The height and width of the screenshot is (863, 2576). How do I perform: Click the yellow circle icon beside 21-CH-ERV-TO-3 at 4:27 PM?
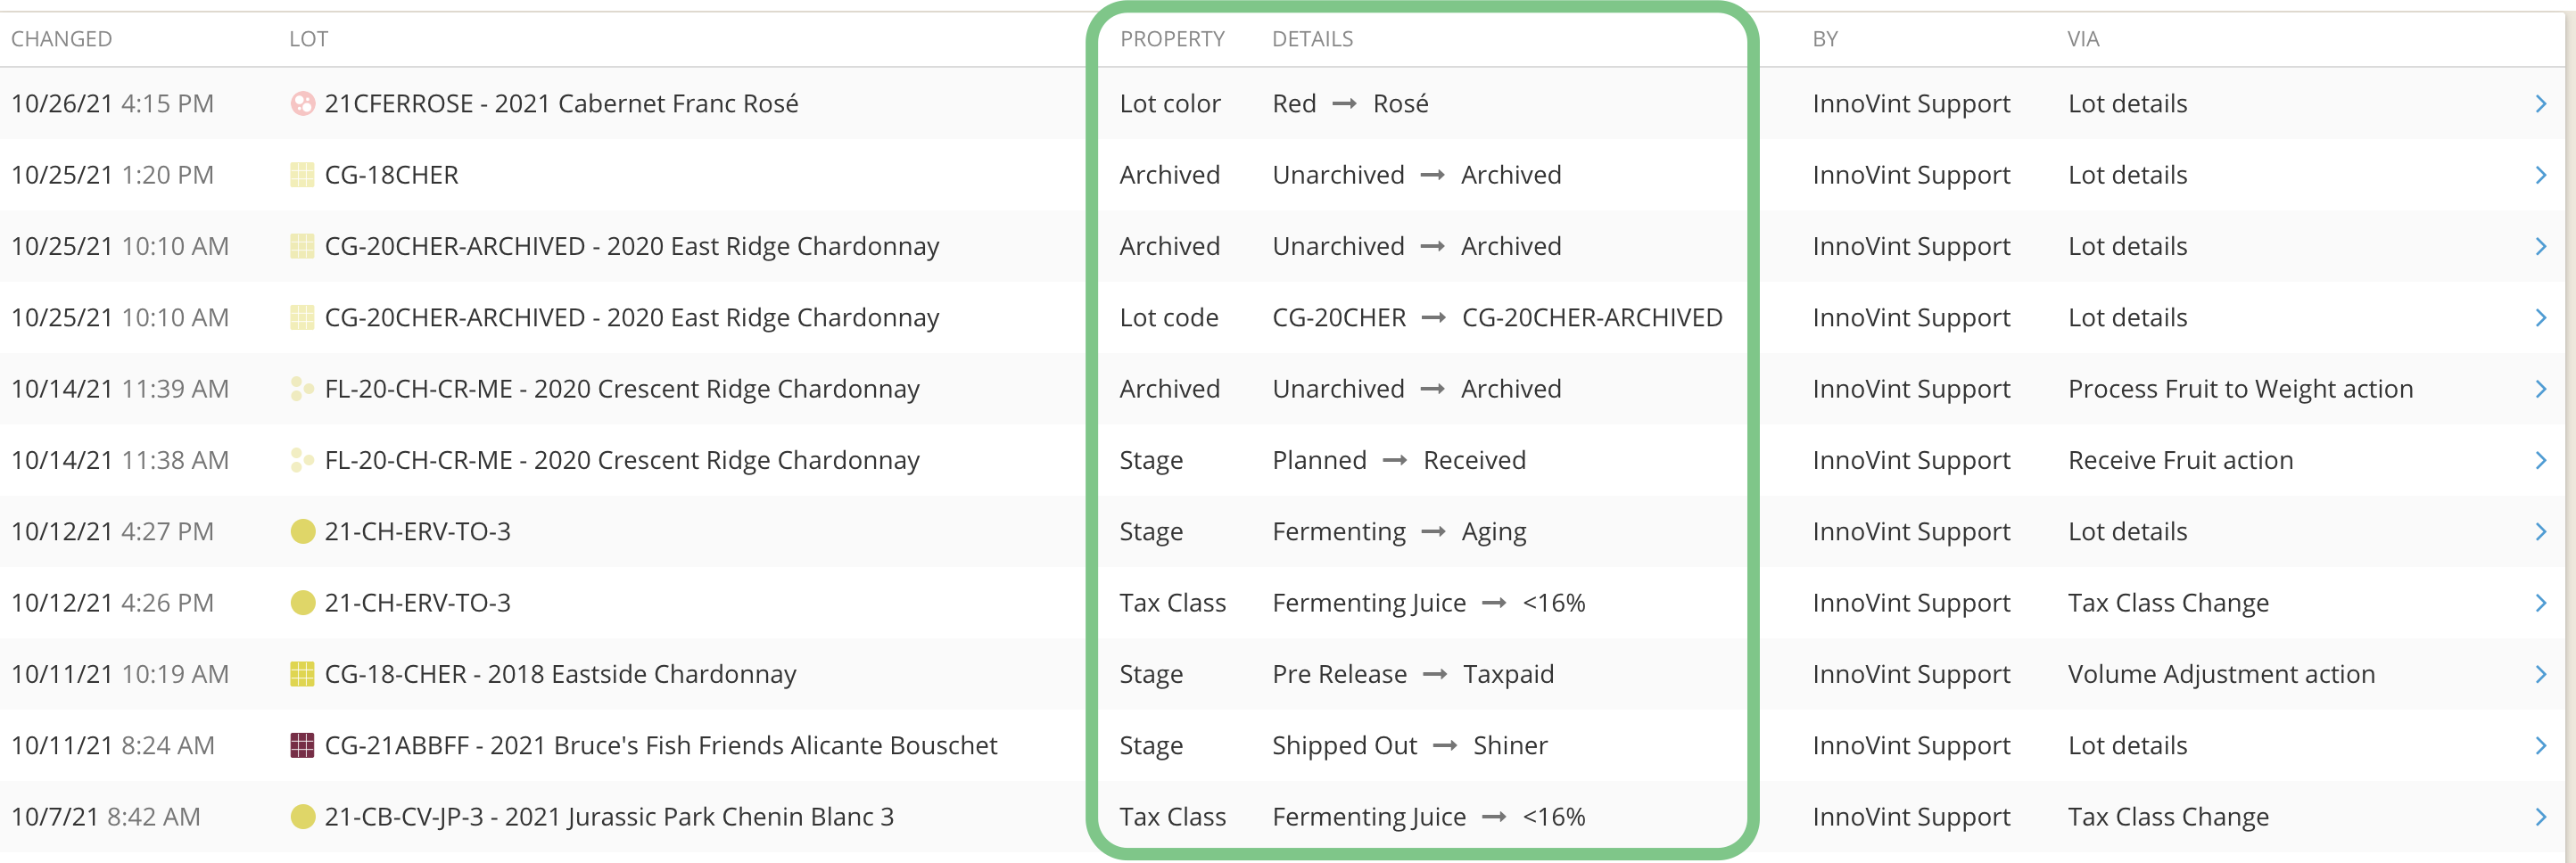[x=302, y=531]
